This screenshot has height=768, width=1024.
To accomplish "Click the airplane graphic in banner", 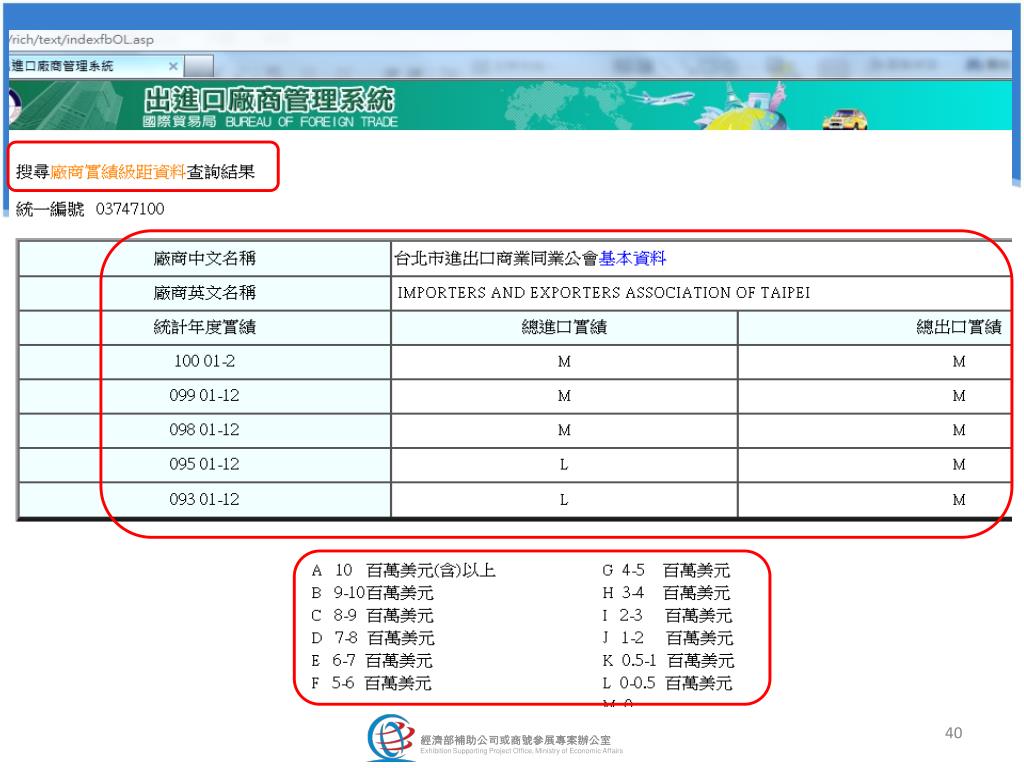I will point(661,99).
